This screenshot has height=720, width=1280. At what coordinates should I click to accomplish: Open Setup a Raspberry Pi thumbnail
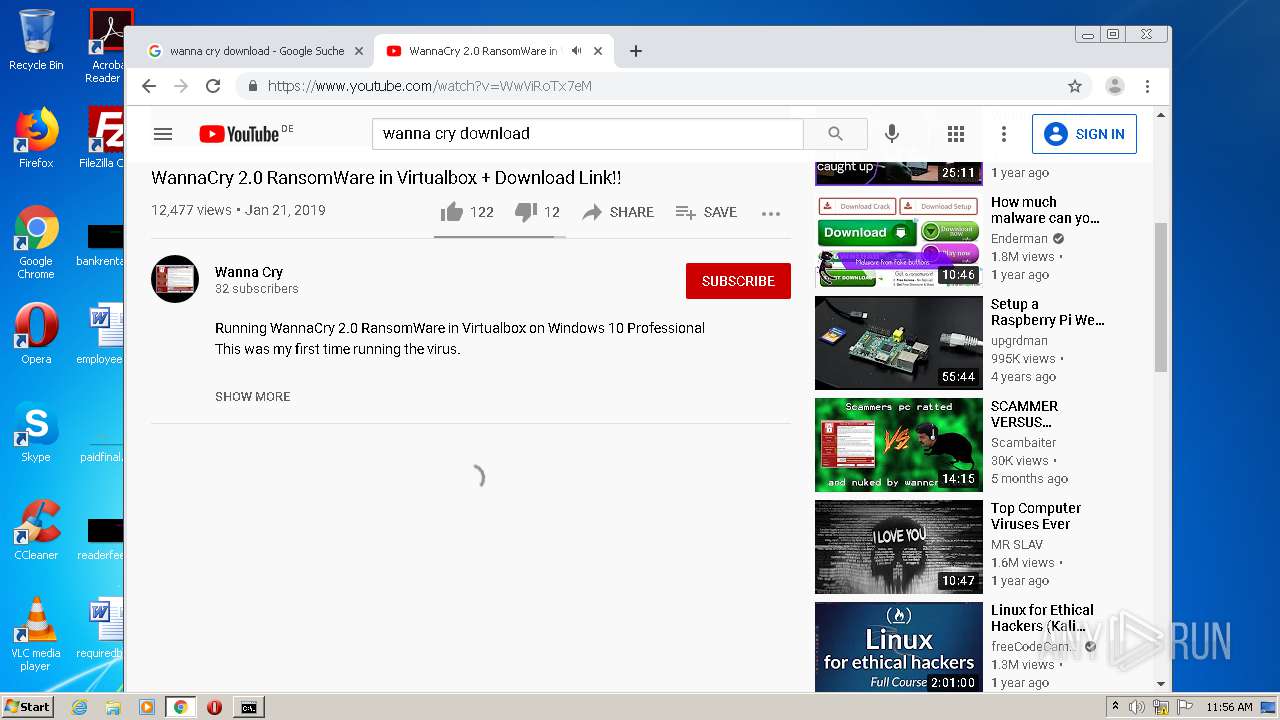pos(899,343)
